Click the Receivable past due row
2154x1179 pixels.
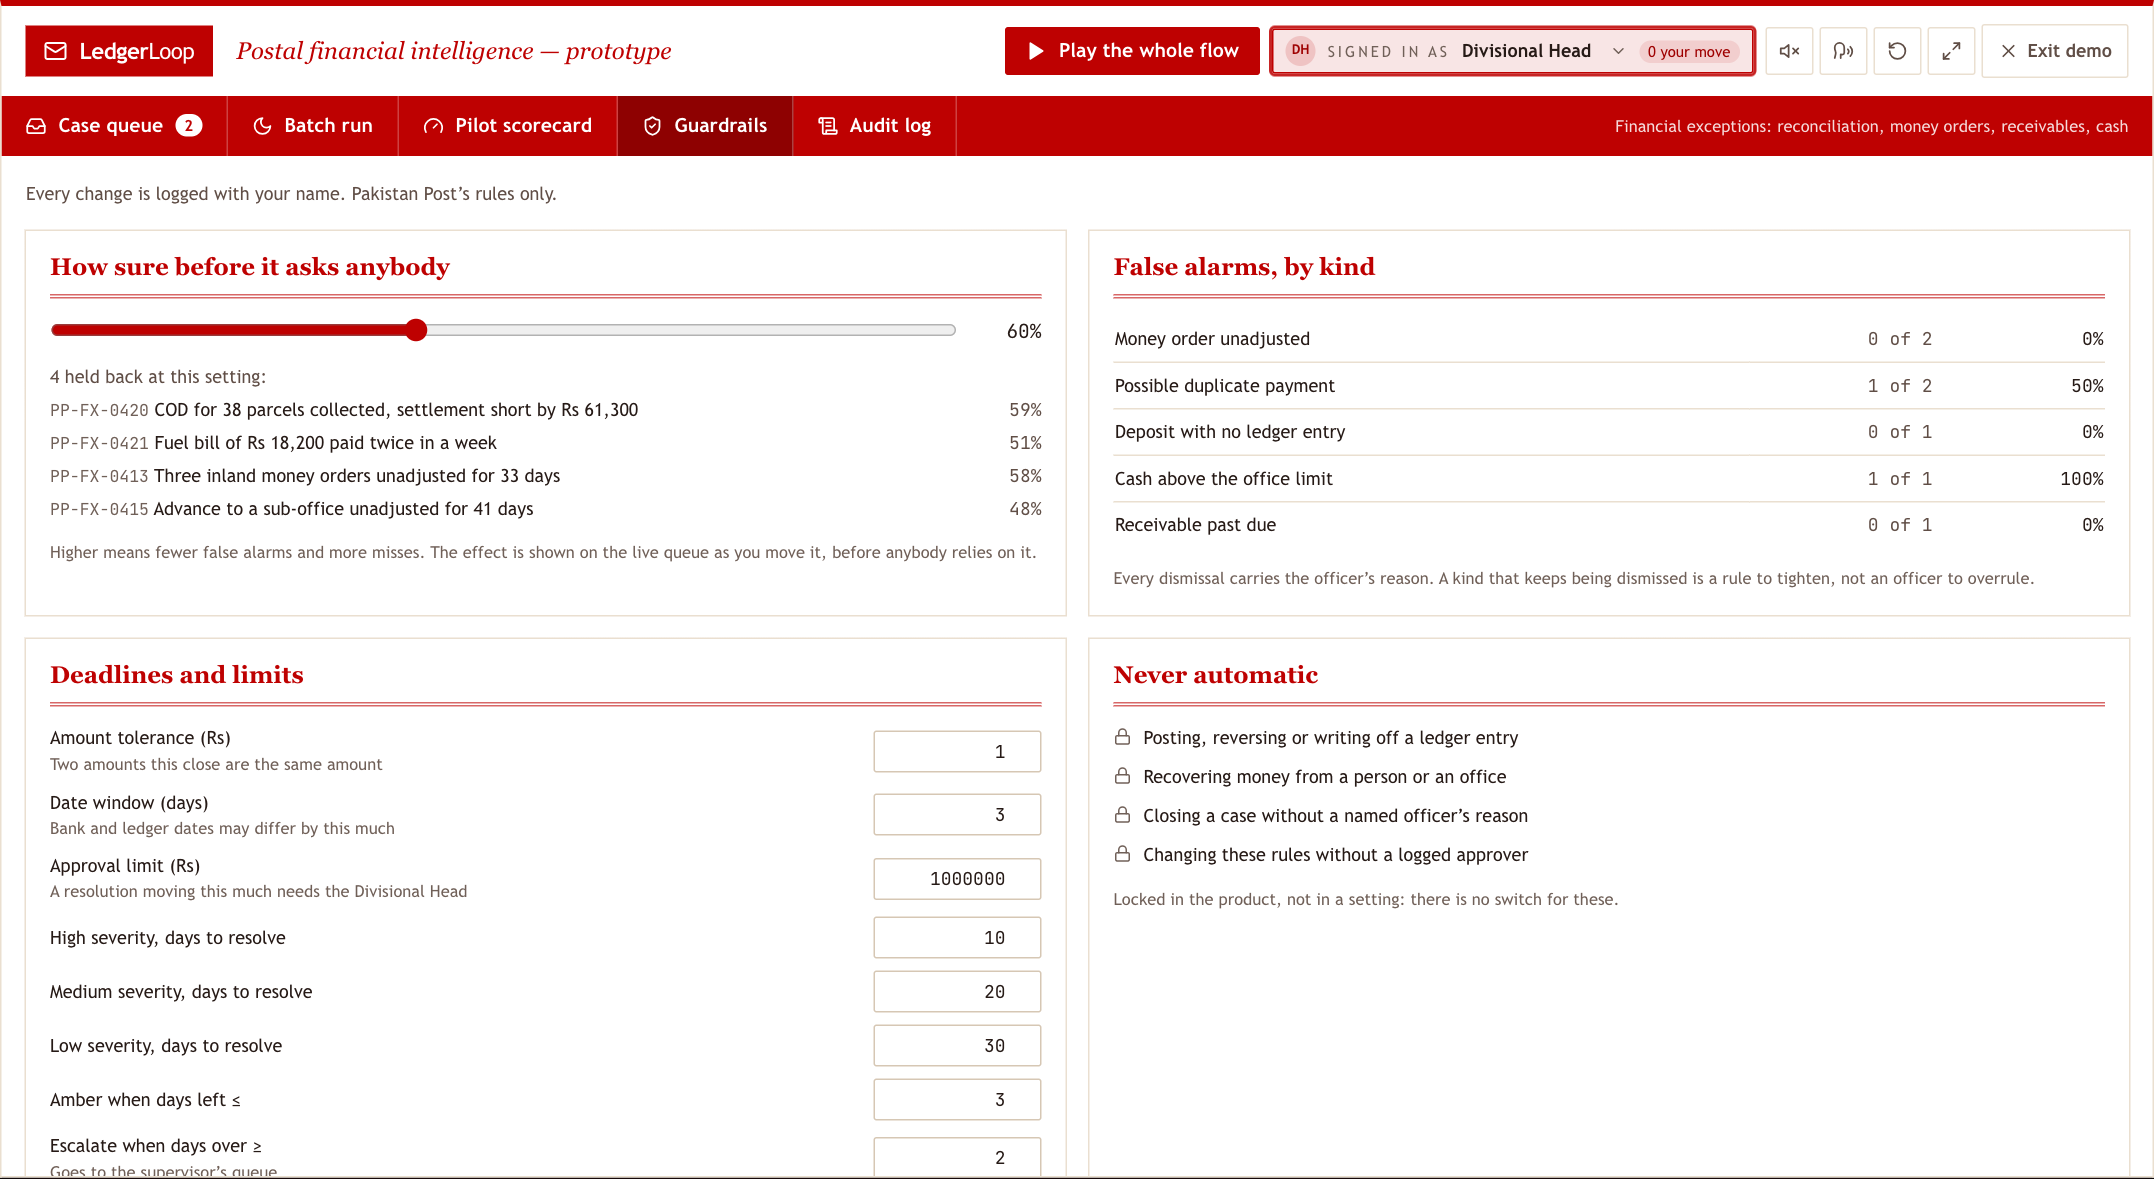(1609, 525)
